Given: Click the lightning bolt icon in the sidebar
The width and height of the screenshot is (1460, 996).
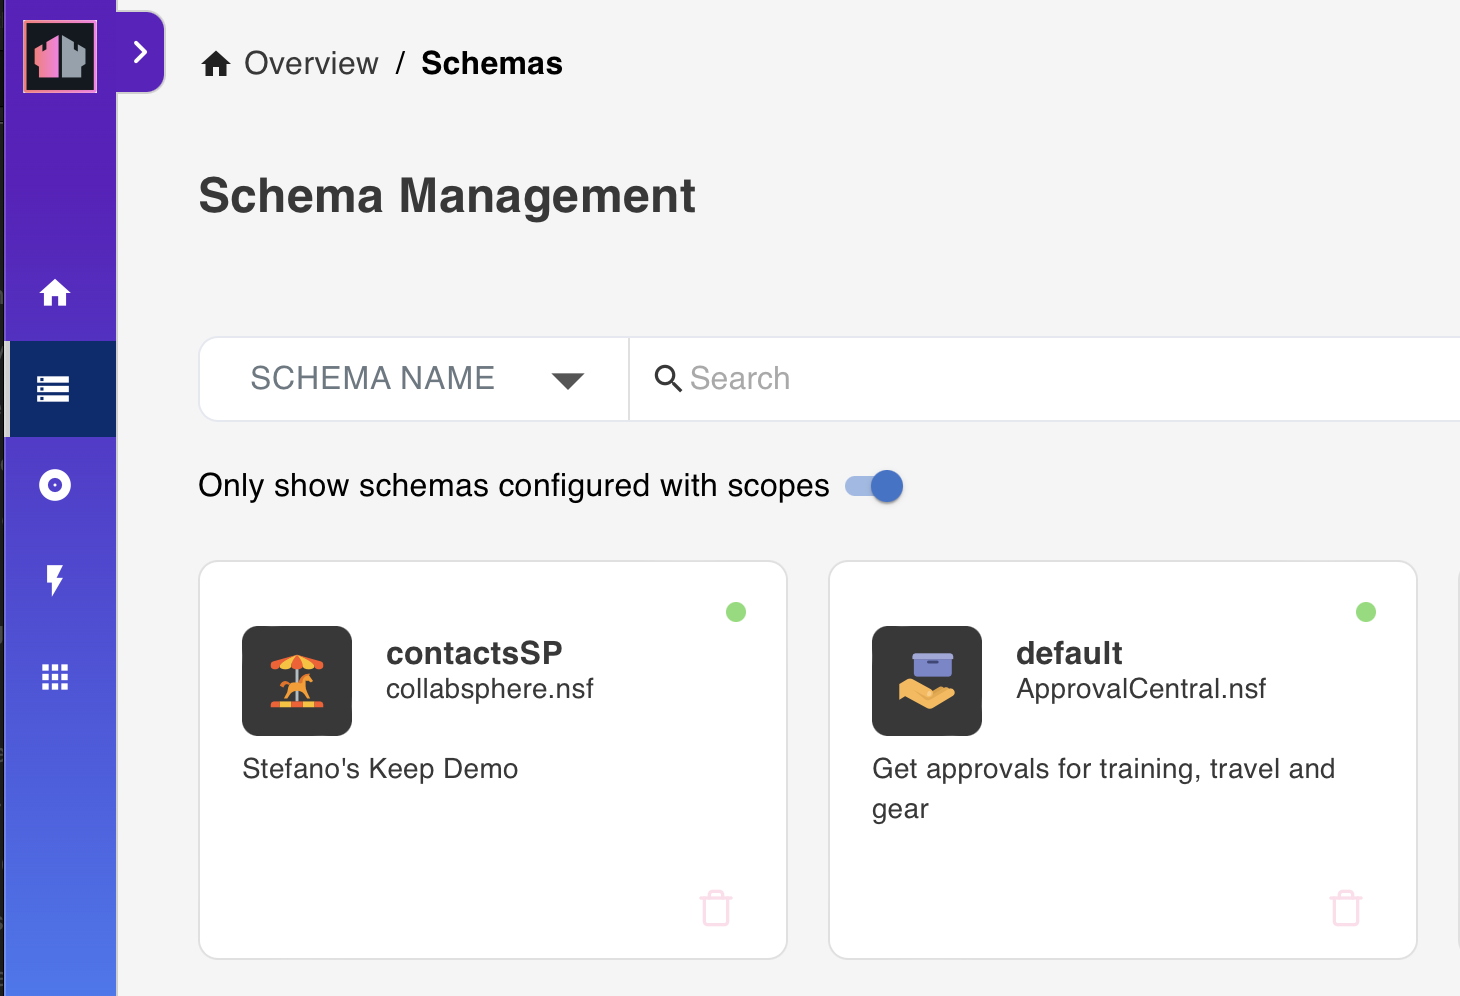Looking at the screenshot, I should 55,580.
